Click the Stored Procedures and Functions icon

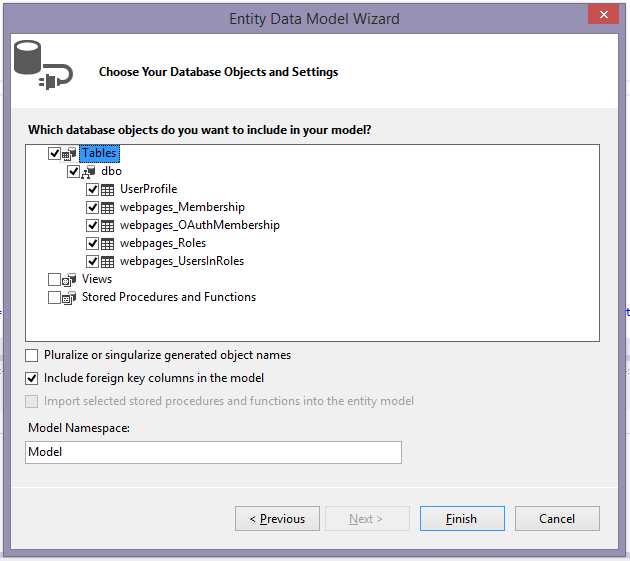pos(69,298)
